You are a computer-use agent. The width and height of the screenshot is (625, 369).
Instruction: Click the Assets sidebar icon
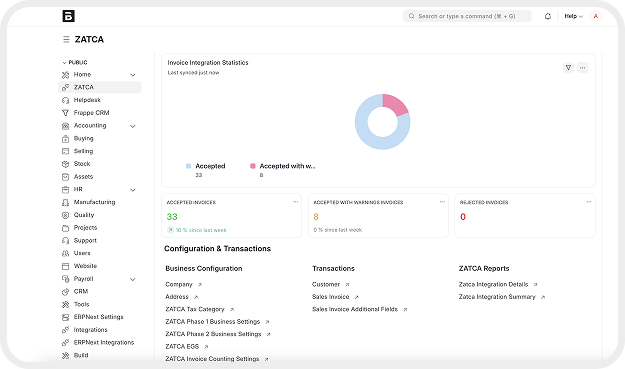(x=65, y=177)
